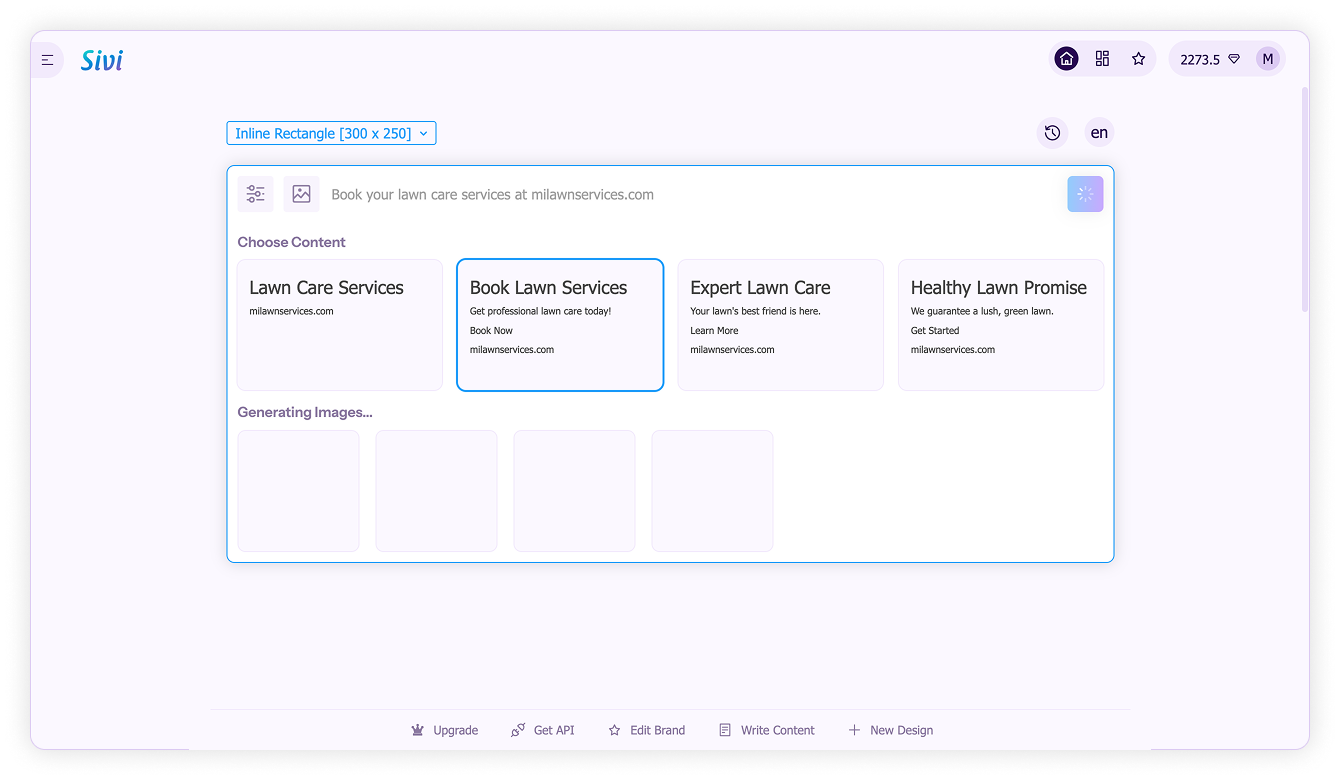Image resolution: width=1340 pixels, height=780 pixels.
Task: Click the page vertical scrollbar
Action: coord(1305,200)
